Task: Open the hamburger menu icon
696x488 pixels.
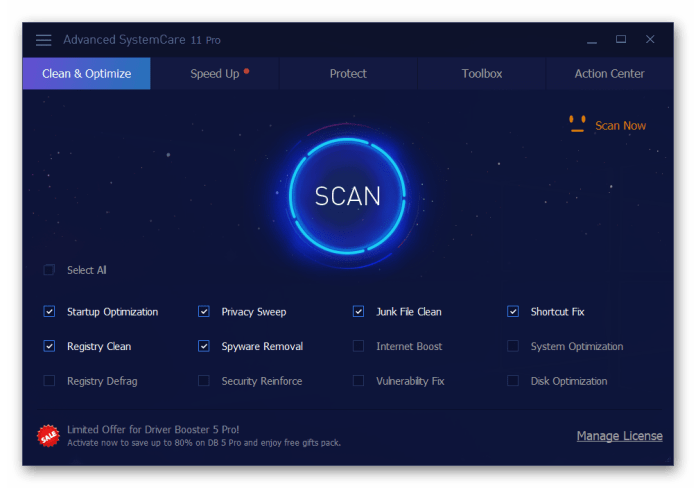Action: pos(44,40)
